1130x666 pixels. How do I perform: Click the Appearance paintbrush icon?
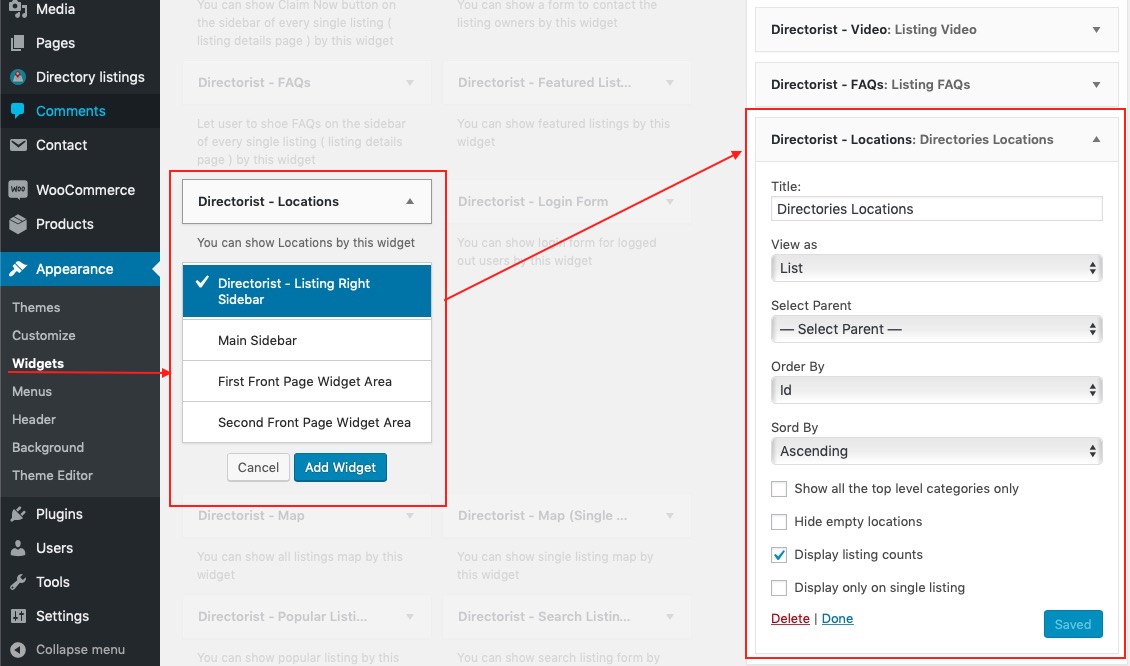pos(18,269)
